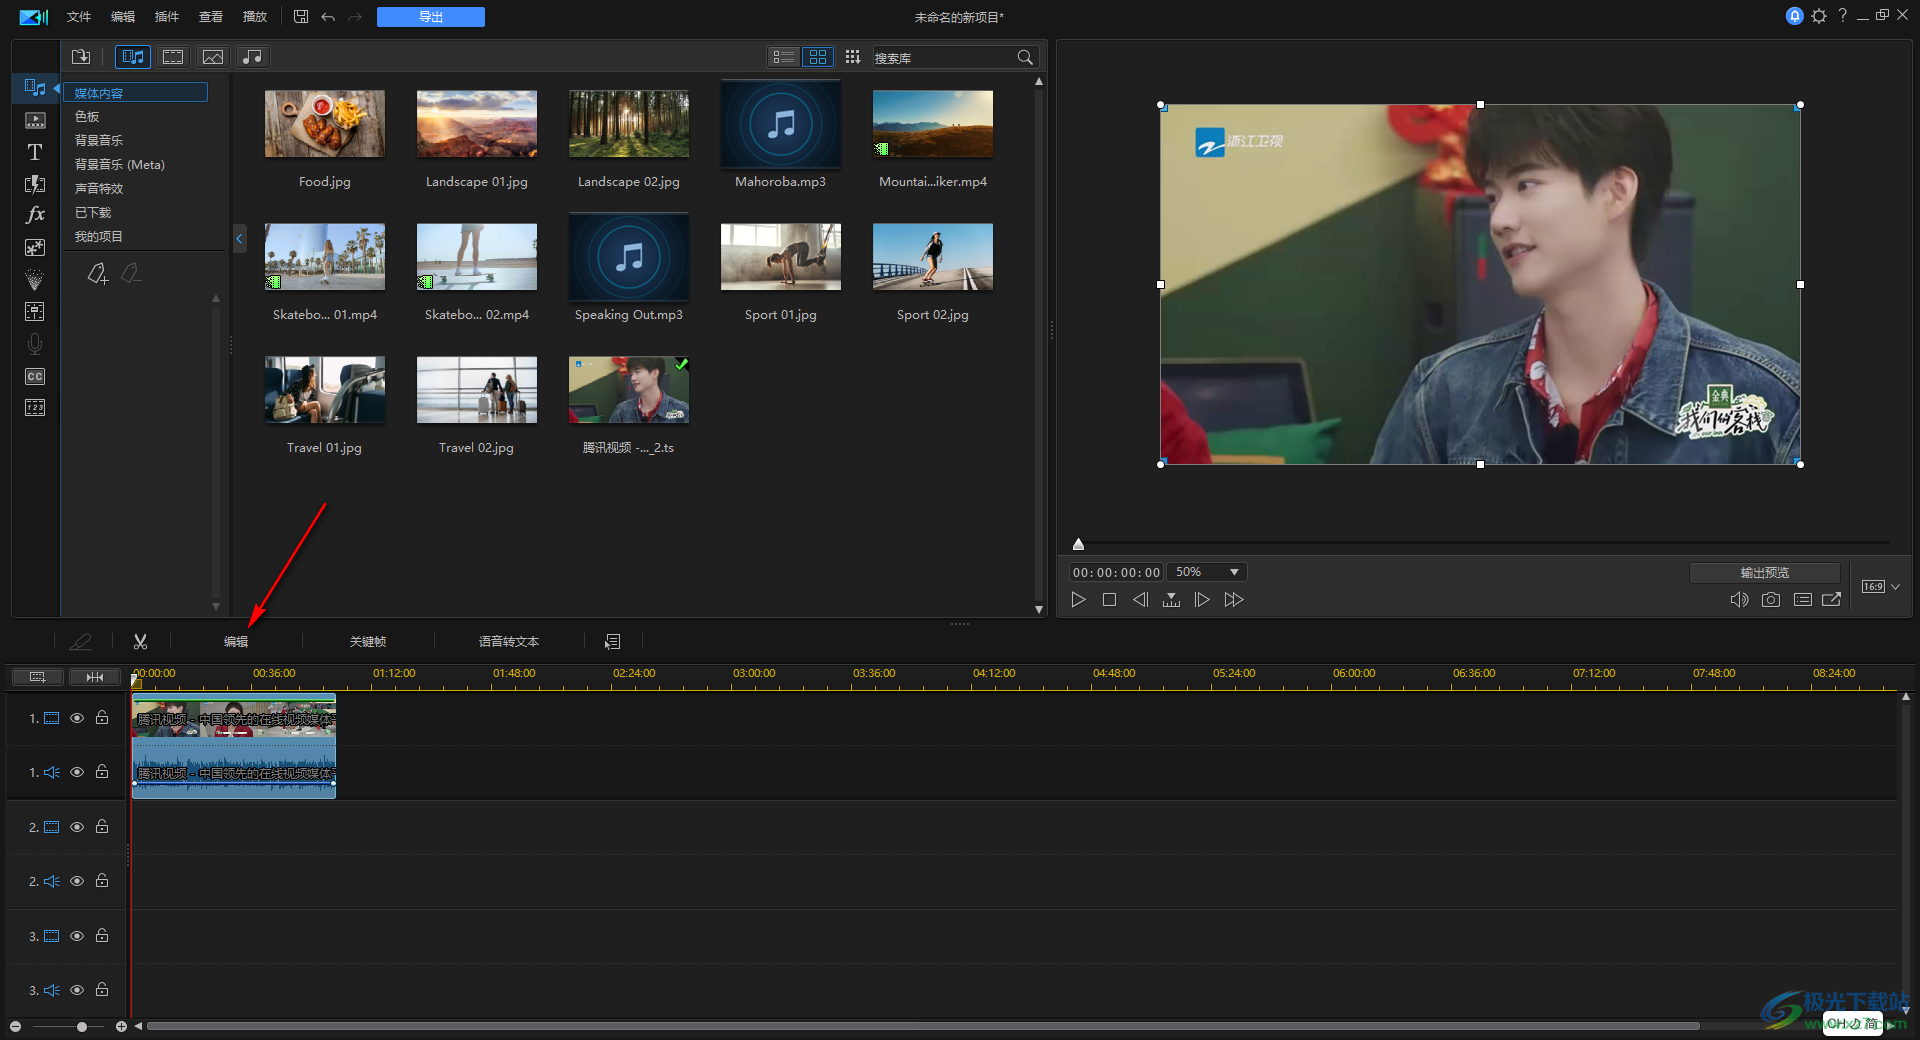Viewport: 1920px width, 1040px height.
Task: Click the 语音转文本 button
Action: coord(509,642)
